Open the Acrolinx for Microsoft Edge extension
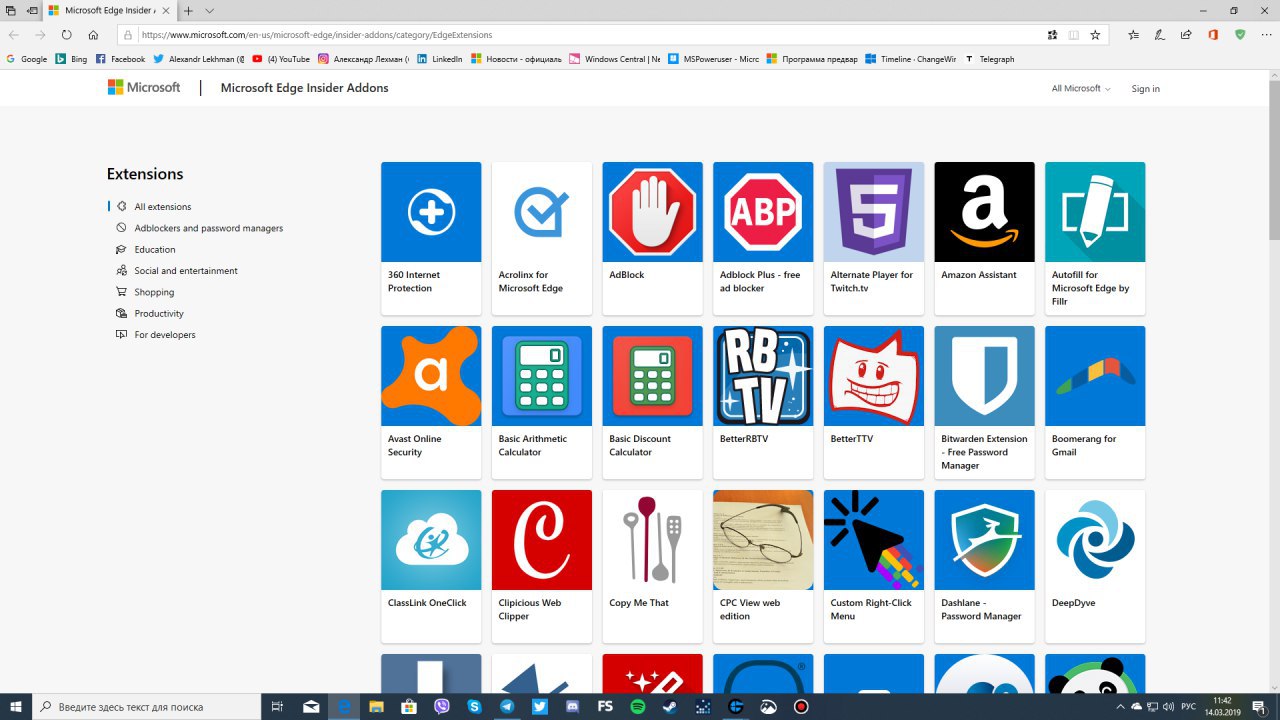 tap(542, 238)
